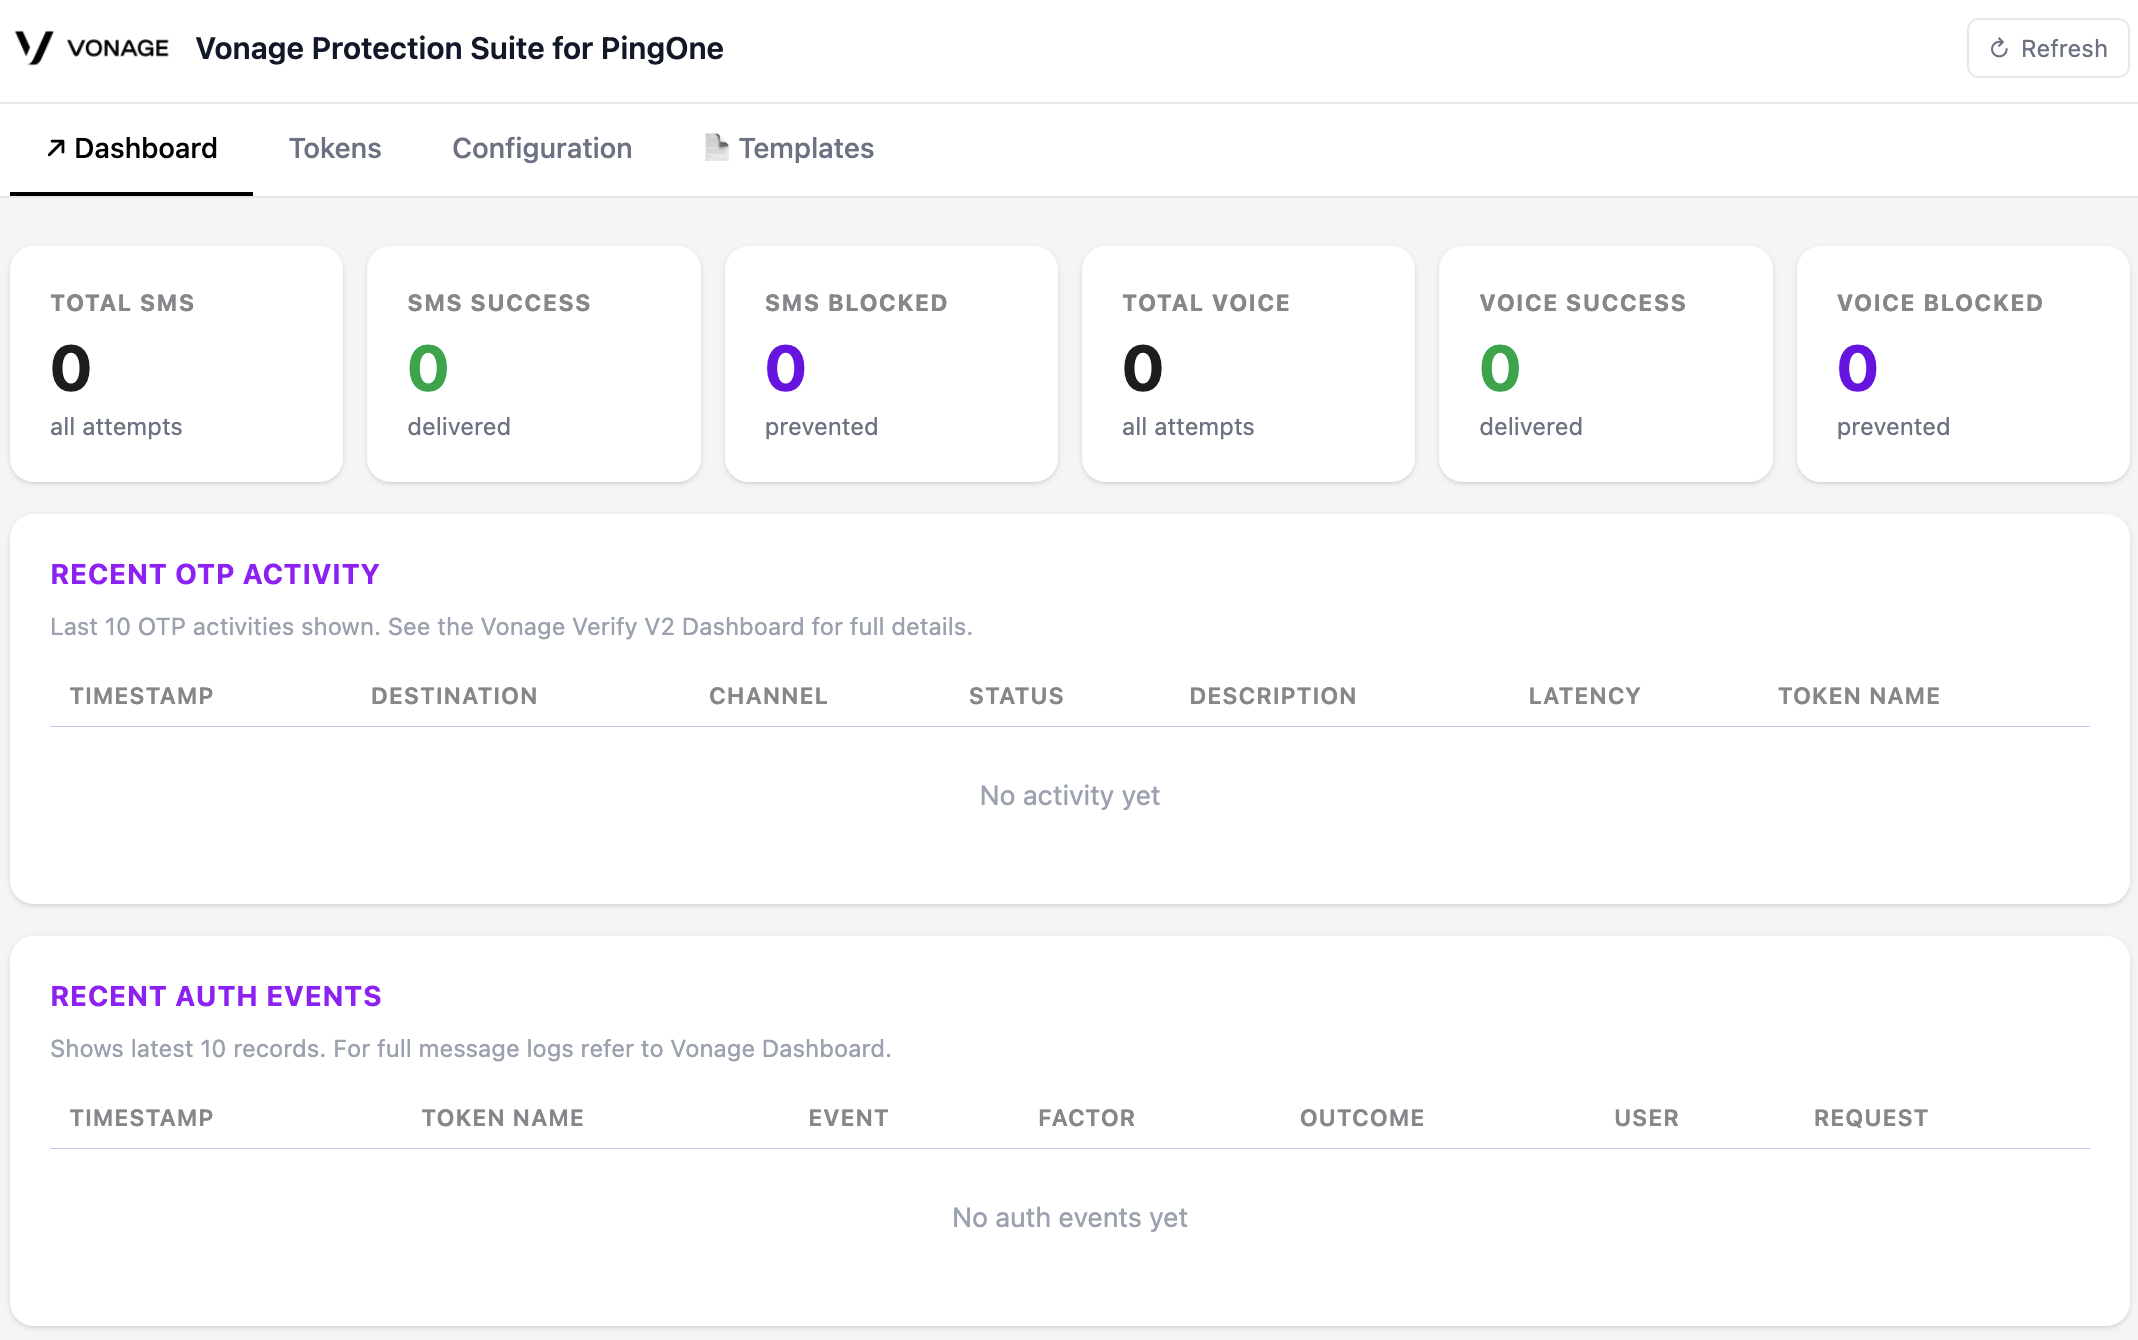Click the 'Shows latest 10 records' note

pos(470,1049)
